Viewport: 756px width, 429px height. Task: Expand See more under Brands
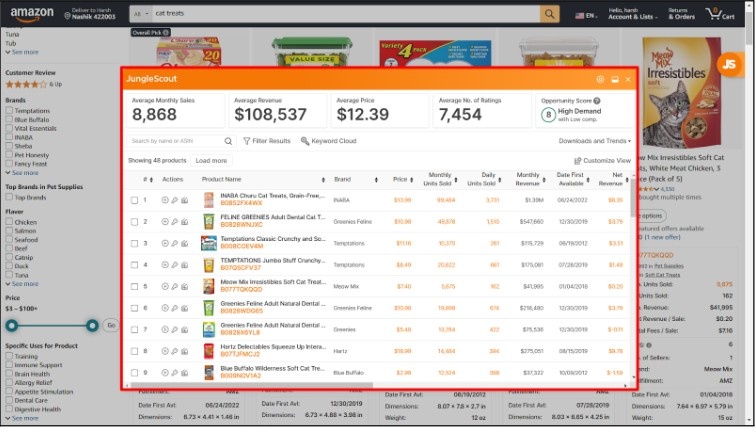[22, 173]
